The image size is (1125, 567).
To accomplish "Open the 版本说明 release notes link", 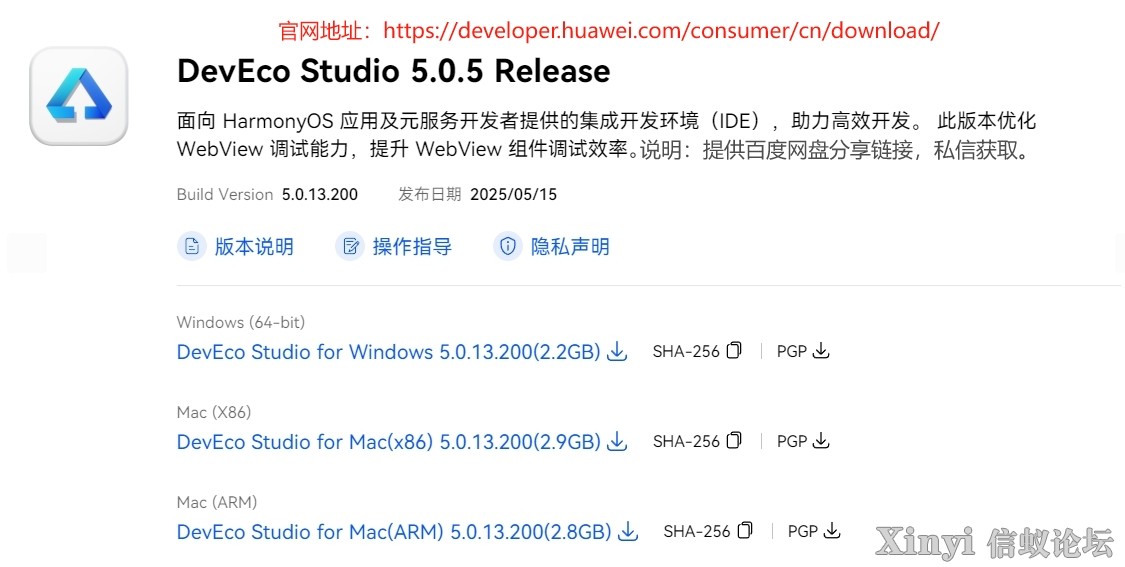I will (254, 246).
